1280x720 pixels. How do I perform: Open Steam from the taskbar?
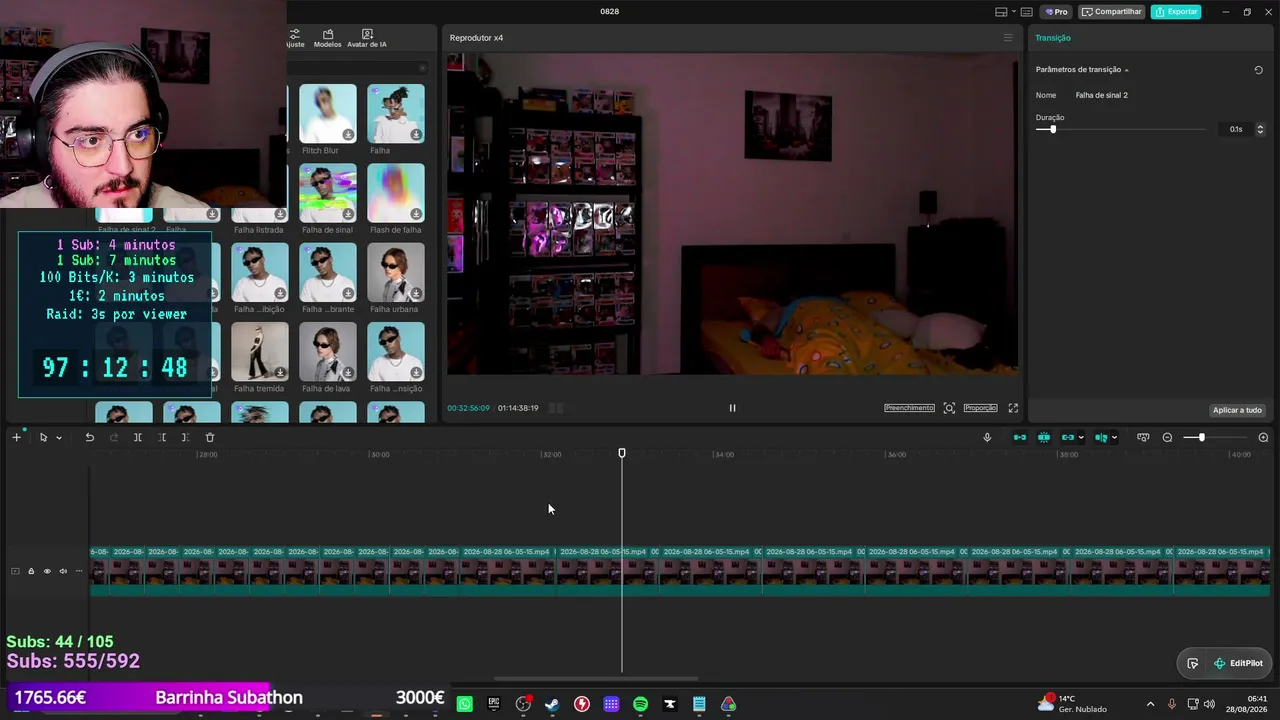[552, 704]
